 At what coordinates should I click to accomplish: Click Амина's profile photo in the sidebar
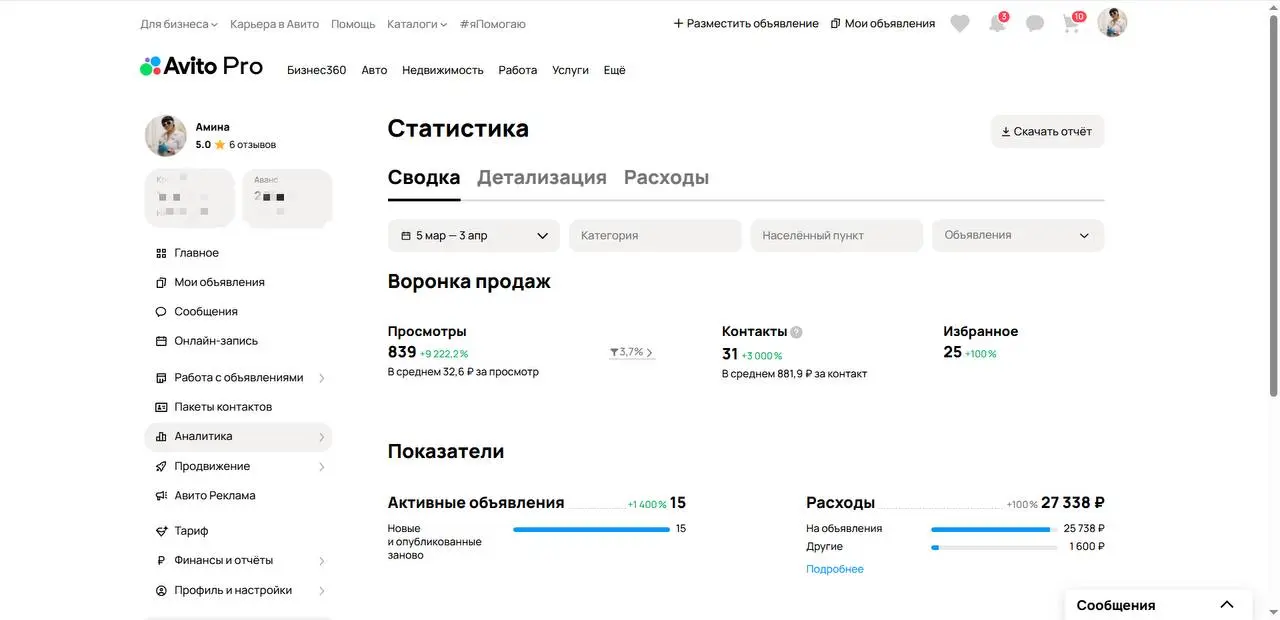point(166,136)
